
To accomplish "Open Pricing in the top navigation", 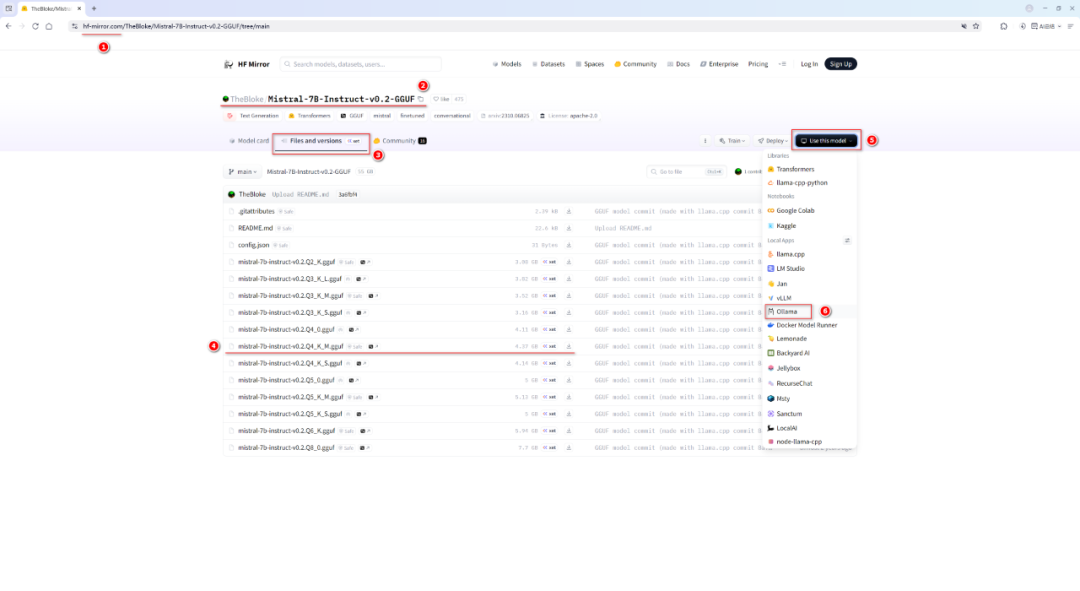I will 758,64.
